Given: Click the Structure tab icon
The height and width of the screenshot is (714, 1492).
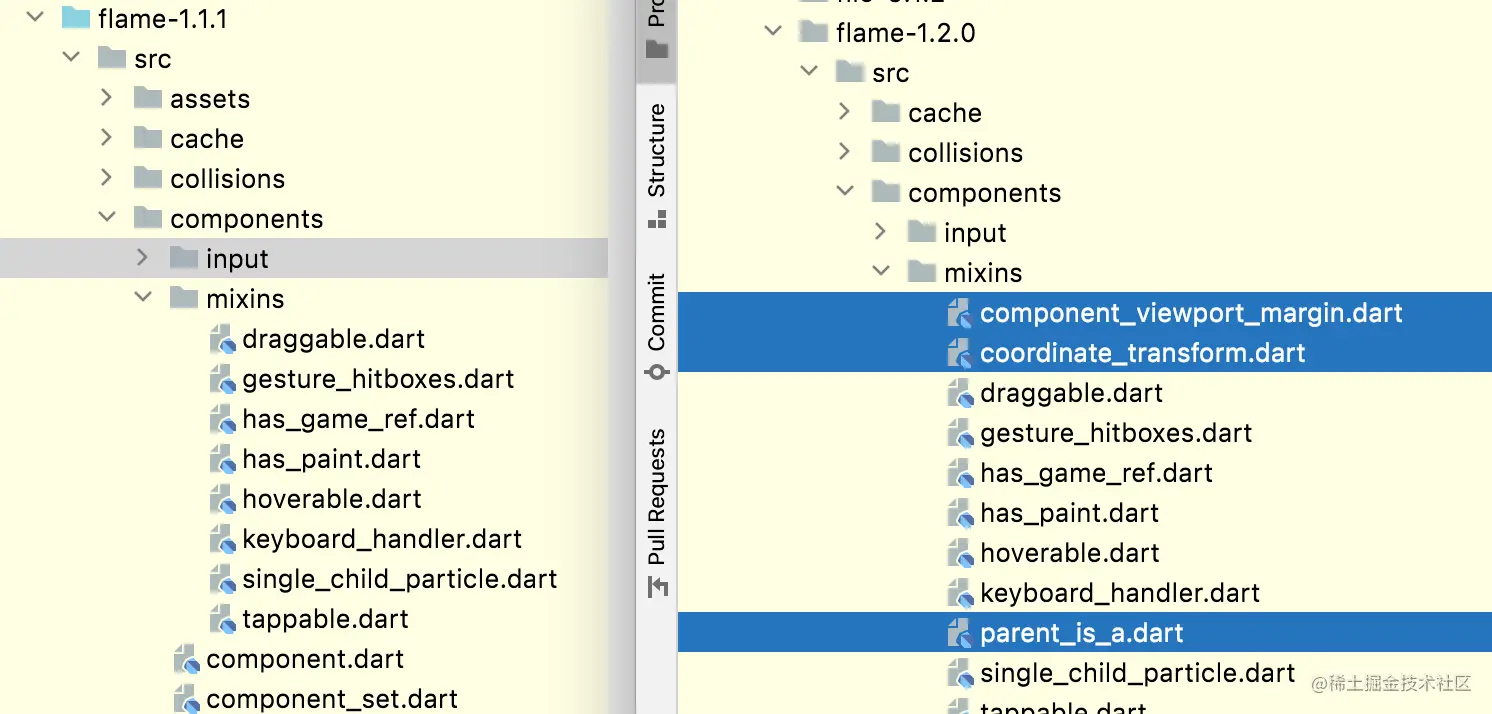Looking at the screenshot, I should click(x=656, y=221).
